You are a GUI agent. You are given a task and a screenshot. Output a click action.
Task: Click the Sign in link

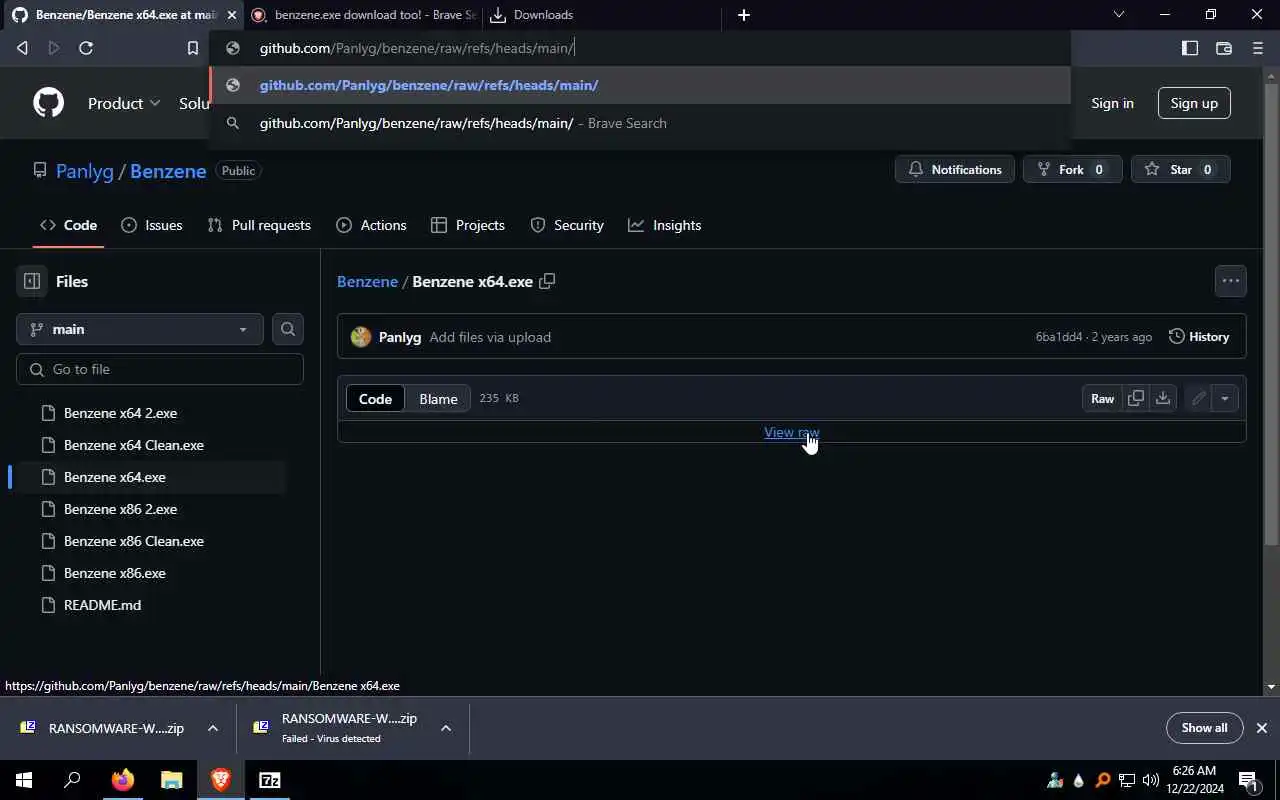1112,103
